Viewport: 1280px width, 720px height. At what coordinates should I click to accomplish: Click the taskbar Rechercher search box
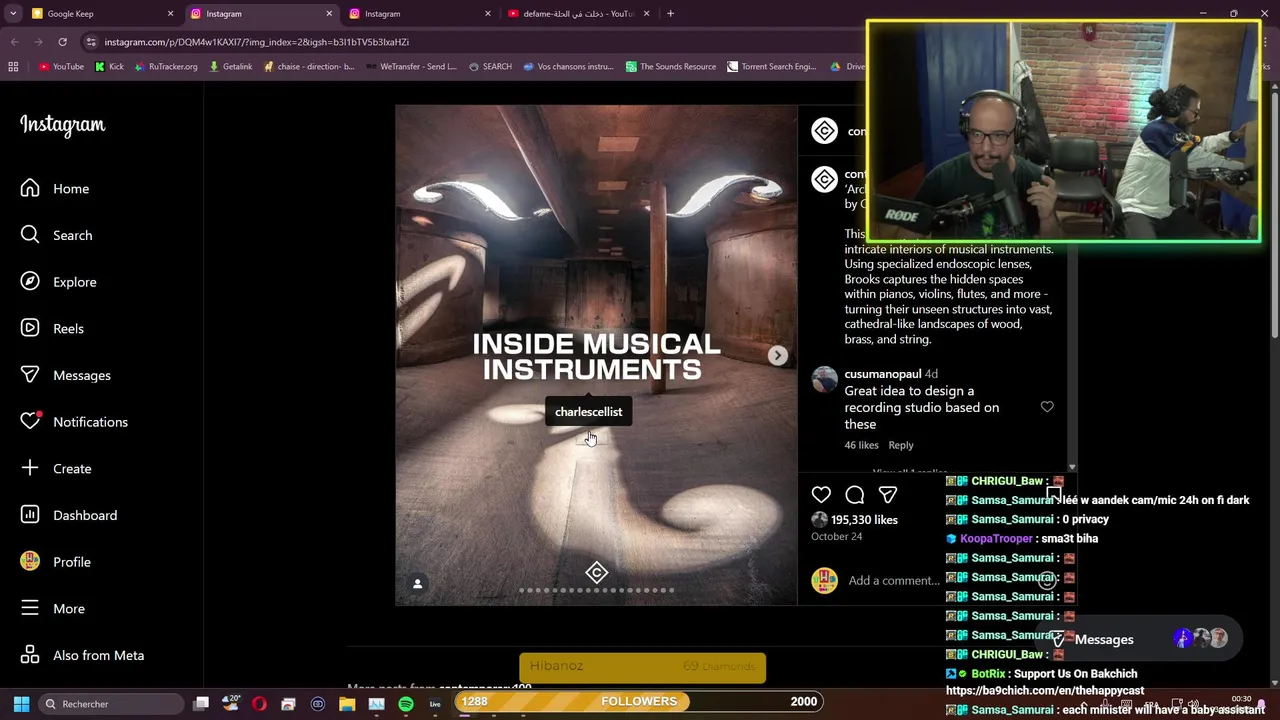[x=111, y=704]
